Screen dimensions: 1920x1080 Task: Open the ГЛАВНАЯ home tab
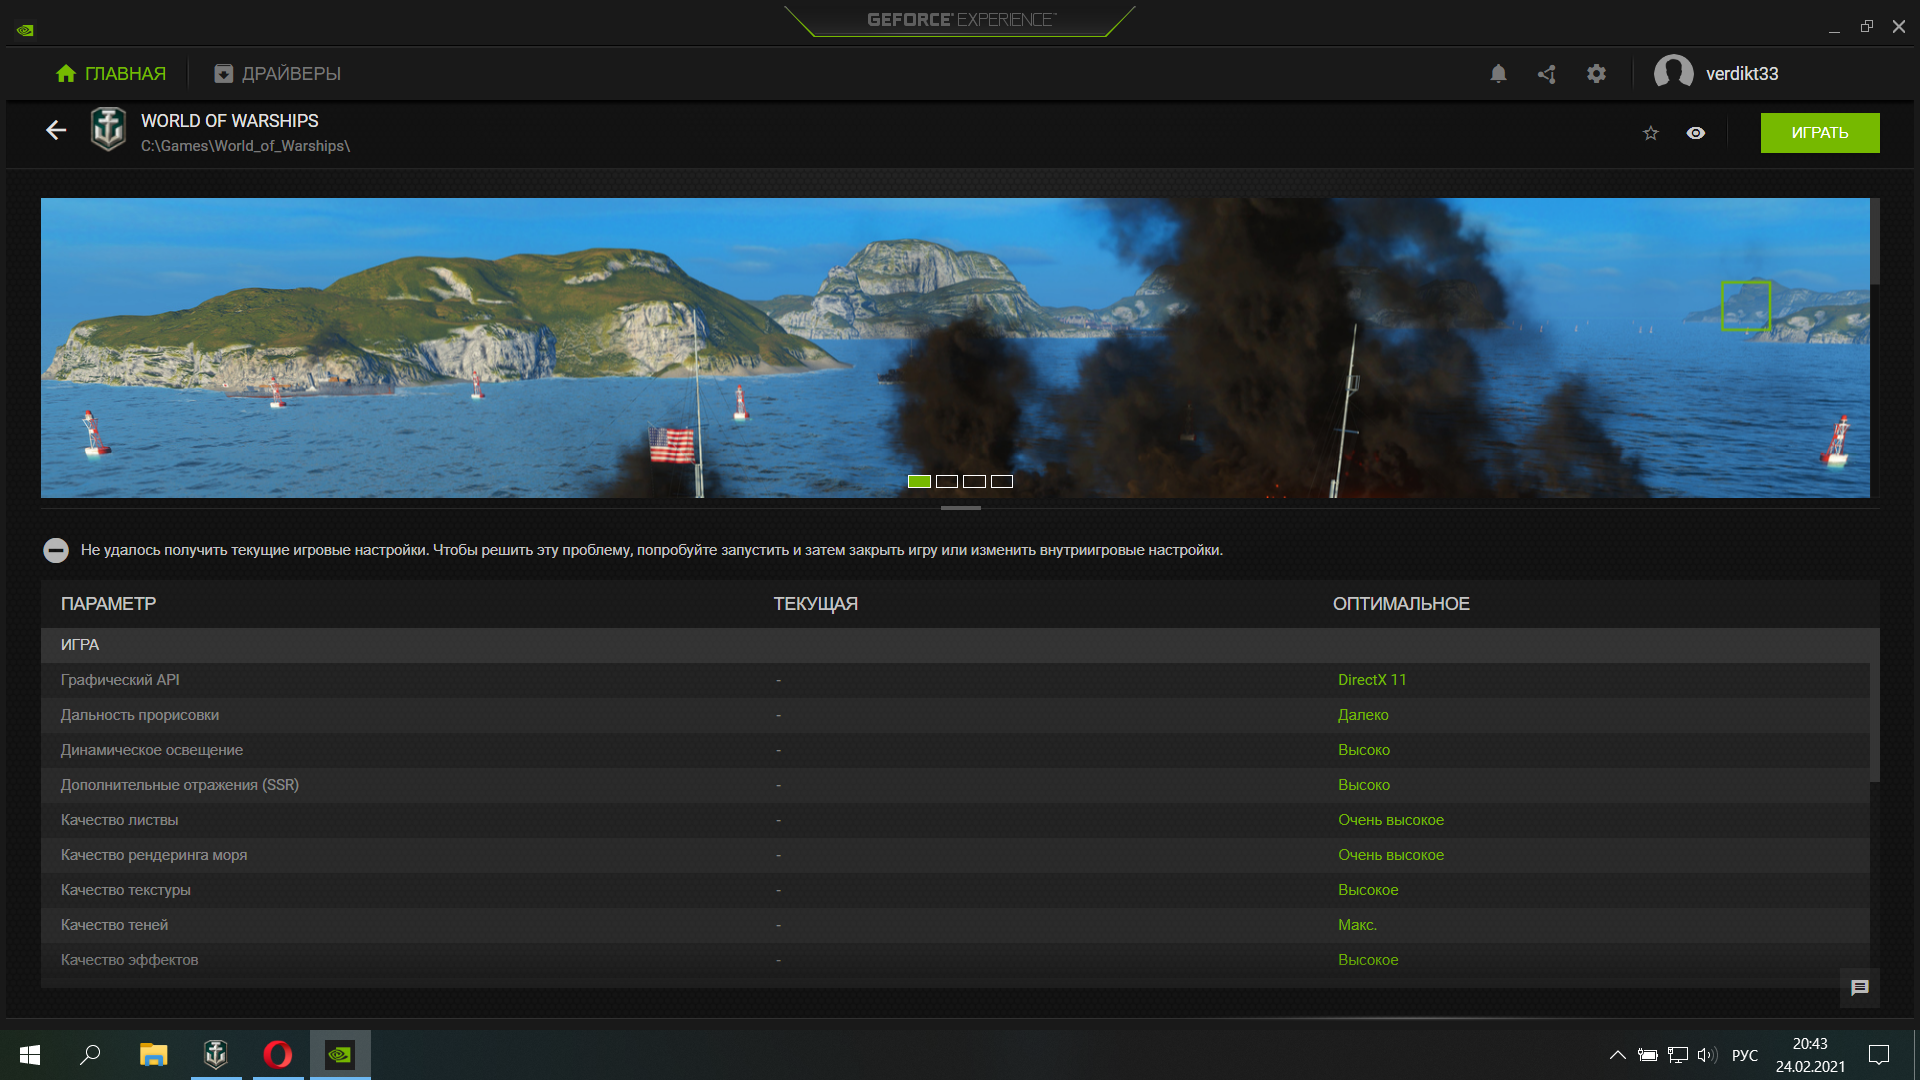click(111, 73)
